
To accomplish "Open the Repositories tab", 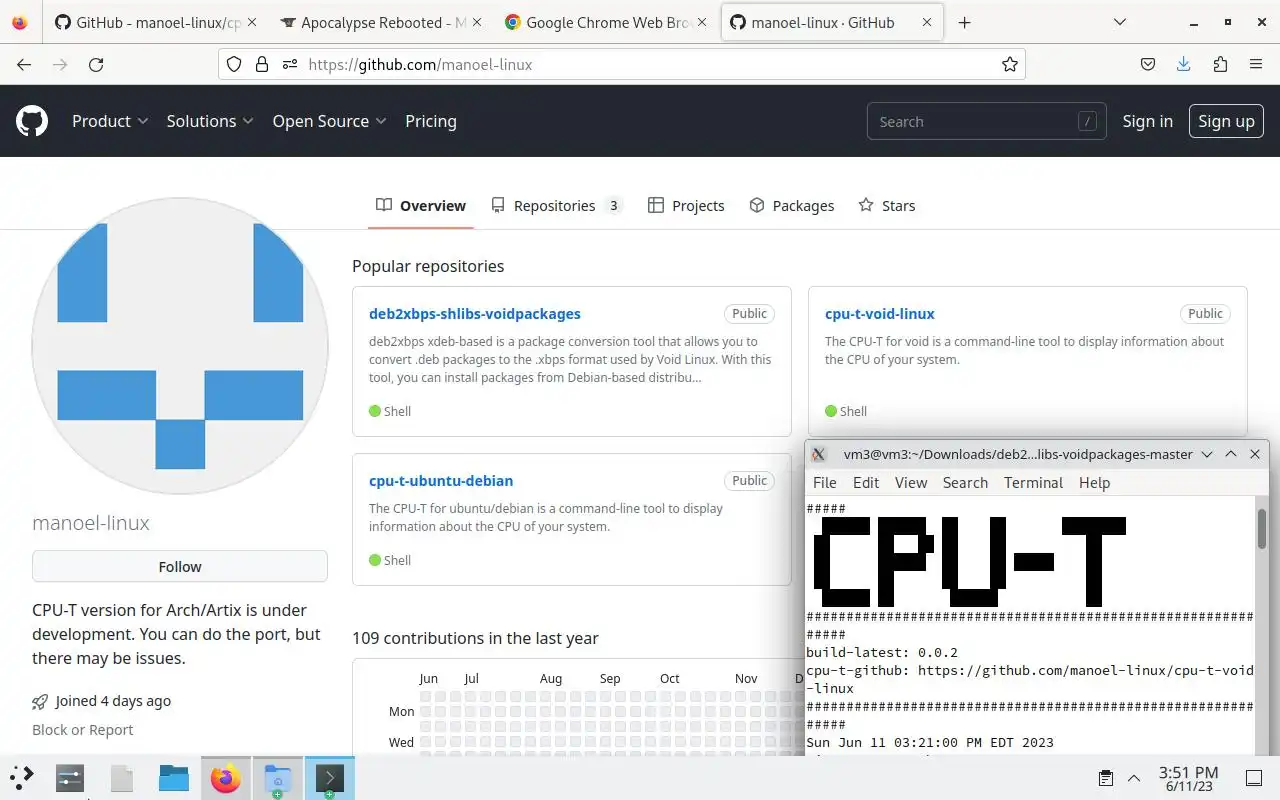I will coord(556,205).
